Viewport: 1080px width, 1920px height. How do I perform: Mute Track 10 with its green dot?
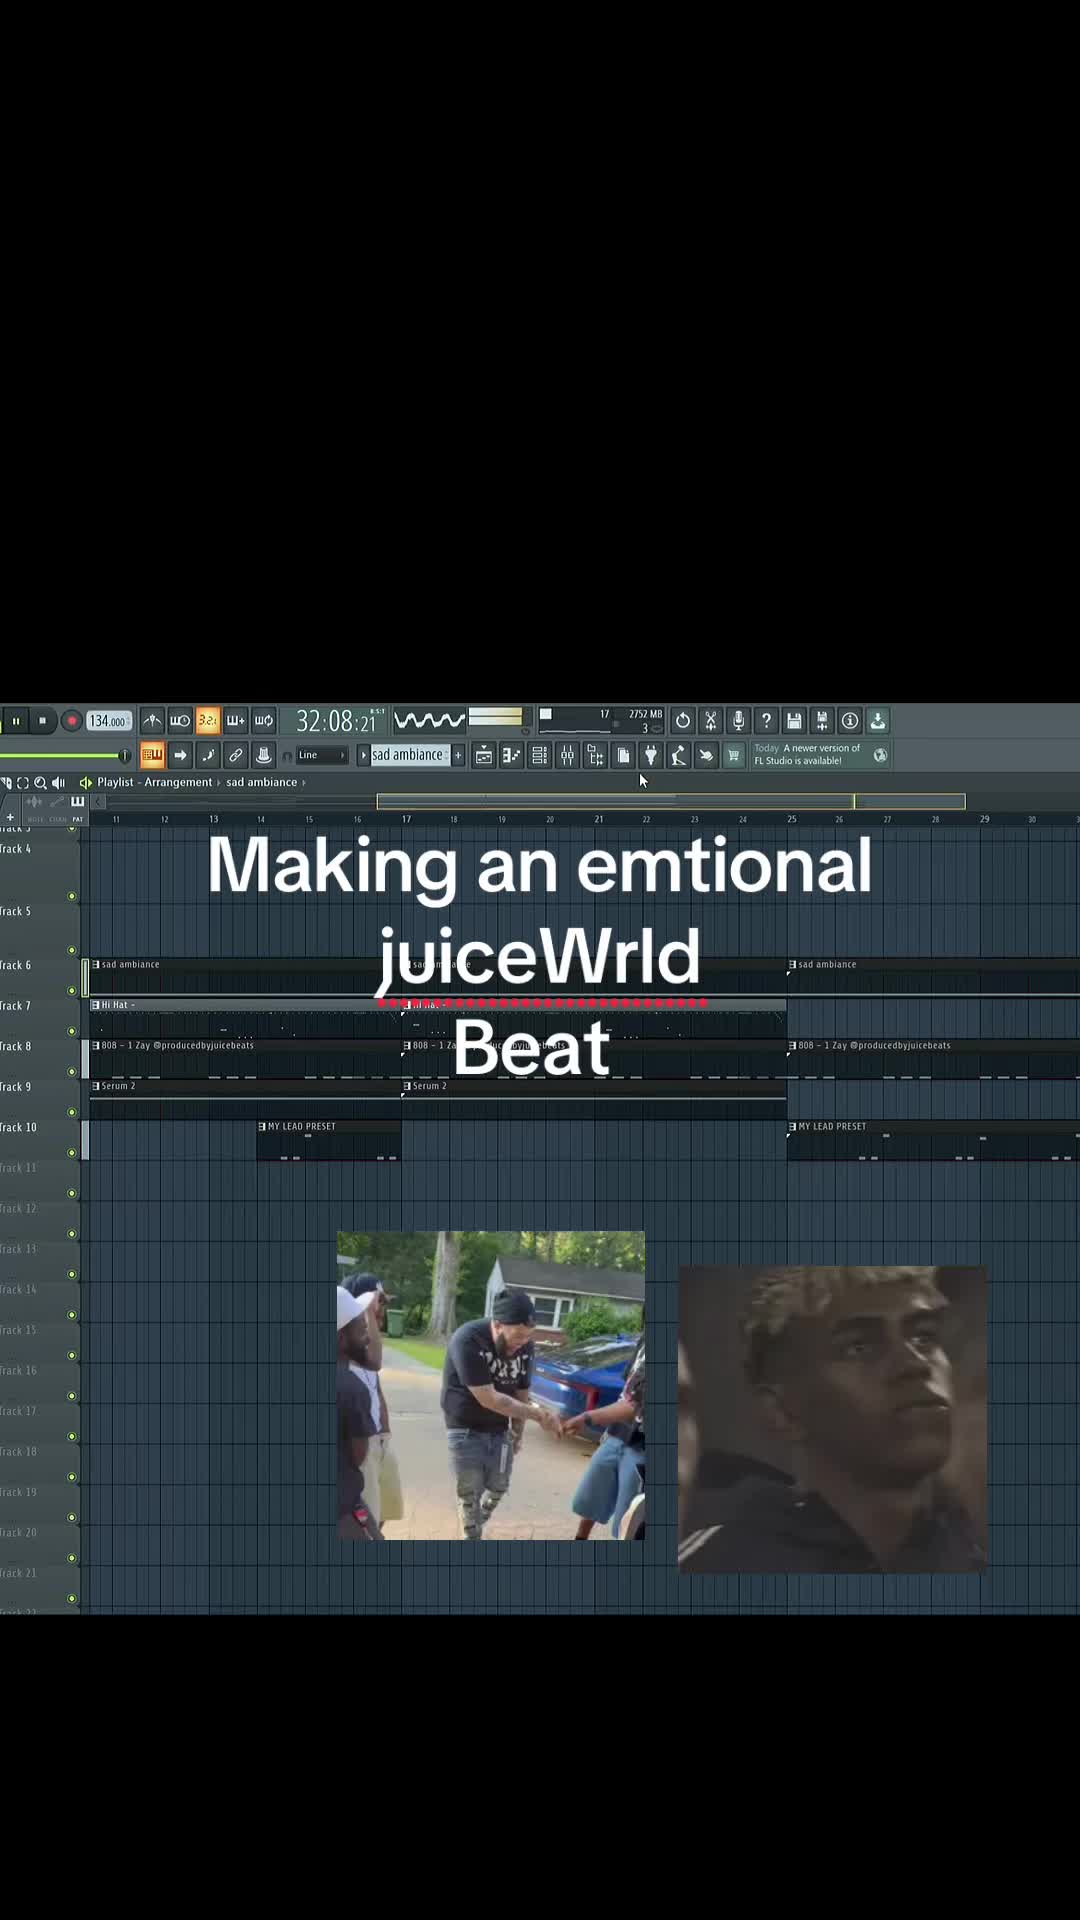(71, 1152)
